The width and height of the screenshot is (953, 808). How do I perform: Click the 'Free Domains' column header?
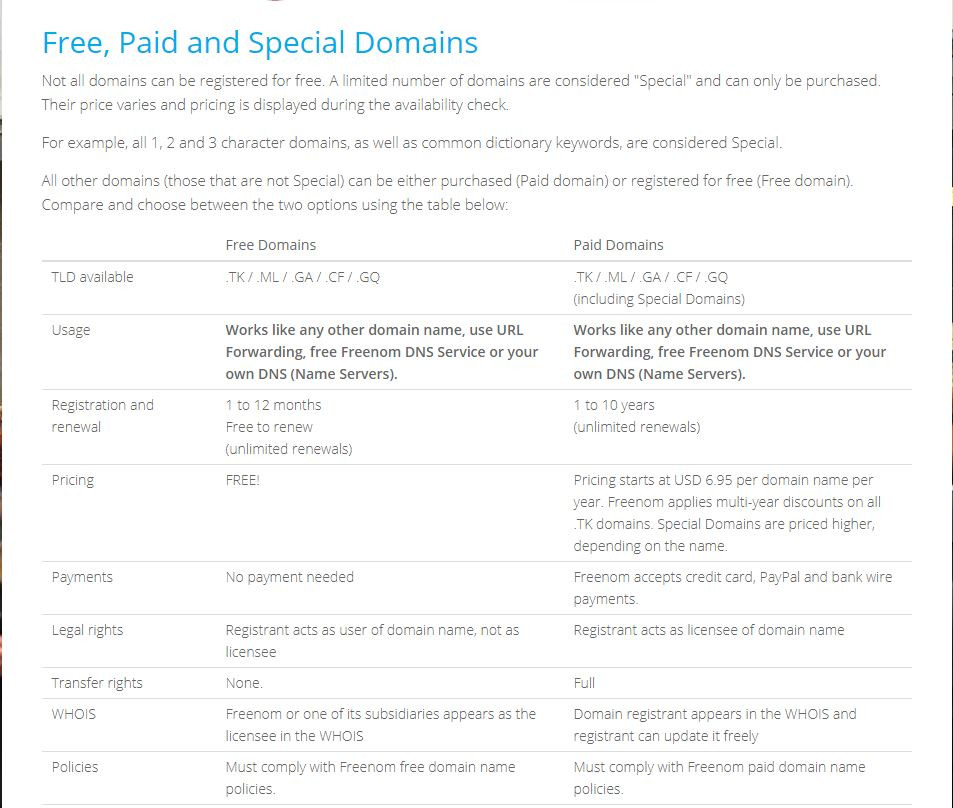tap(270, 245)
